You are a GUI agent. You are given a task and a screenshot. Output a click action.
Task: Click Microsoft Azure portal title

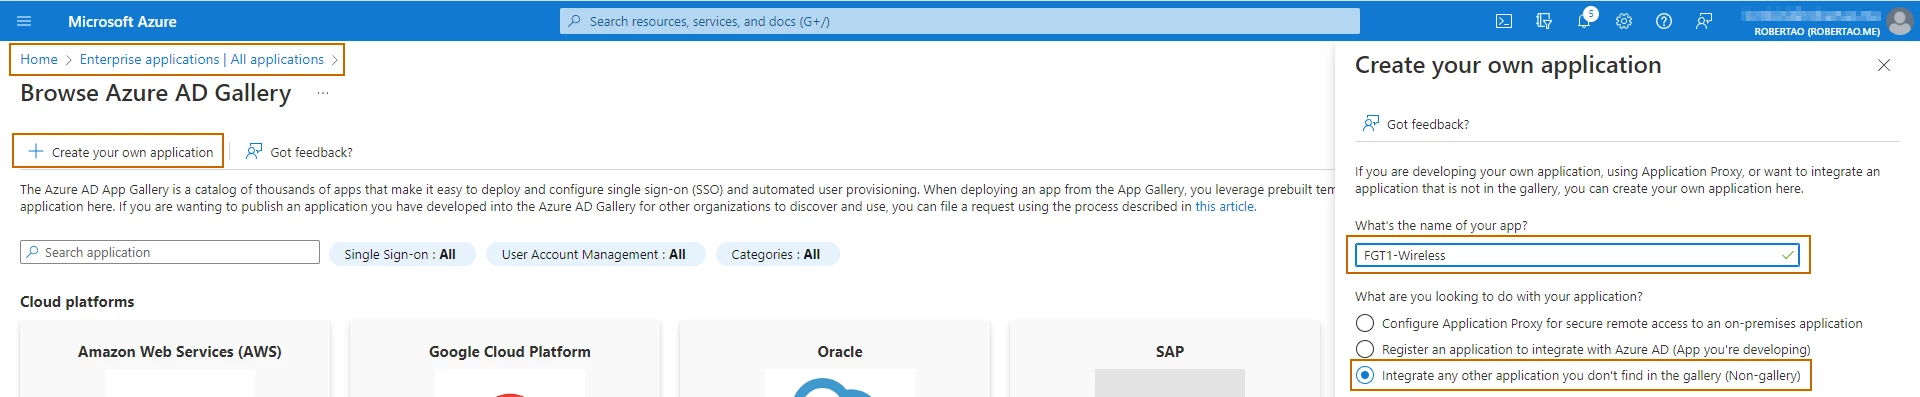click(x=122, y=21)
